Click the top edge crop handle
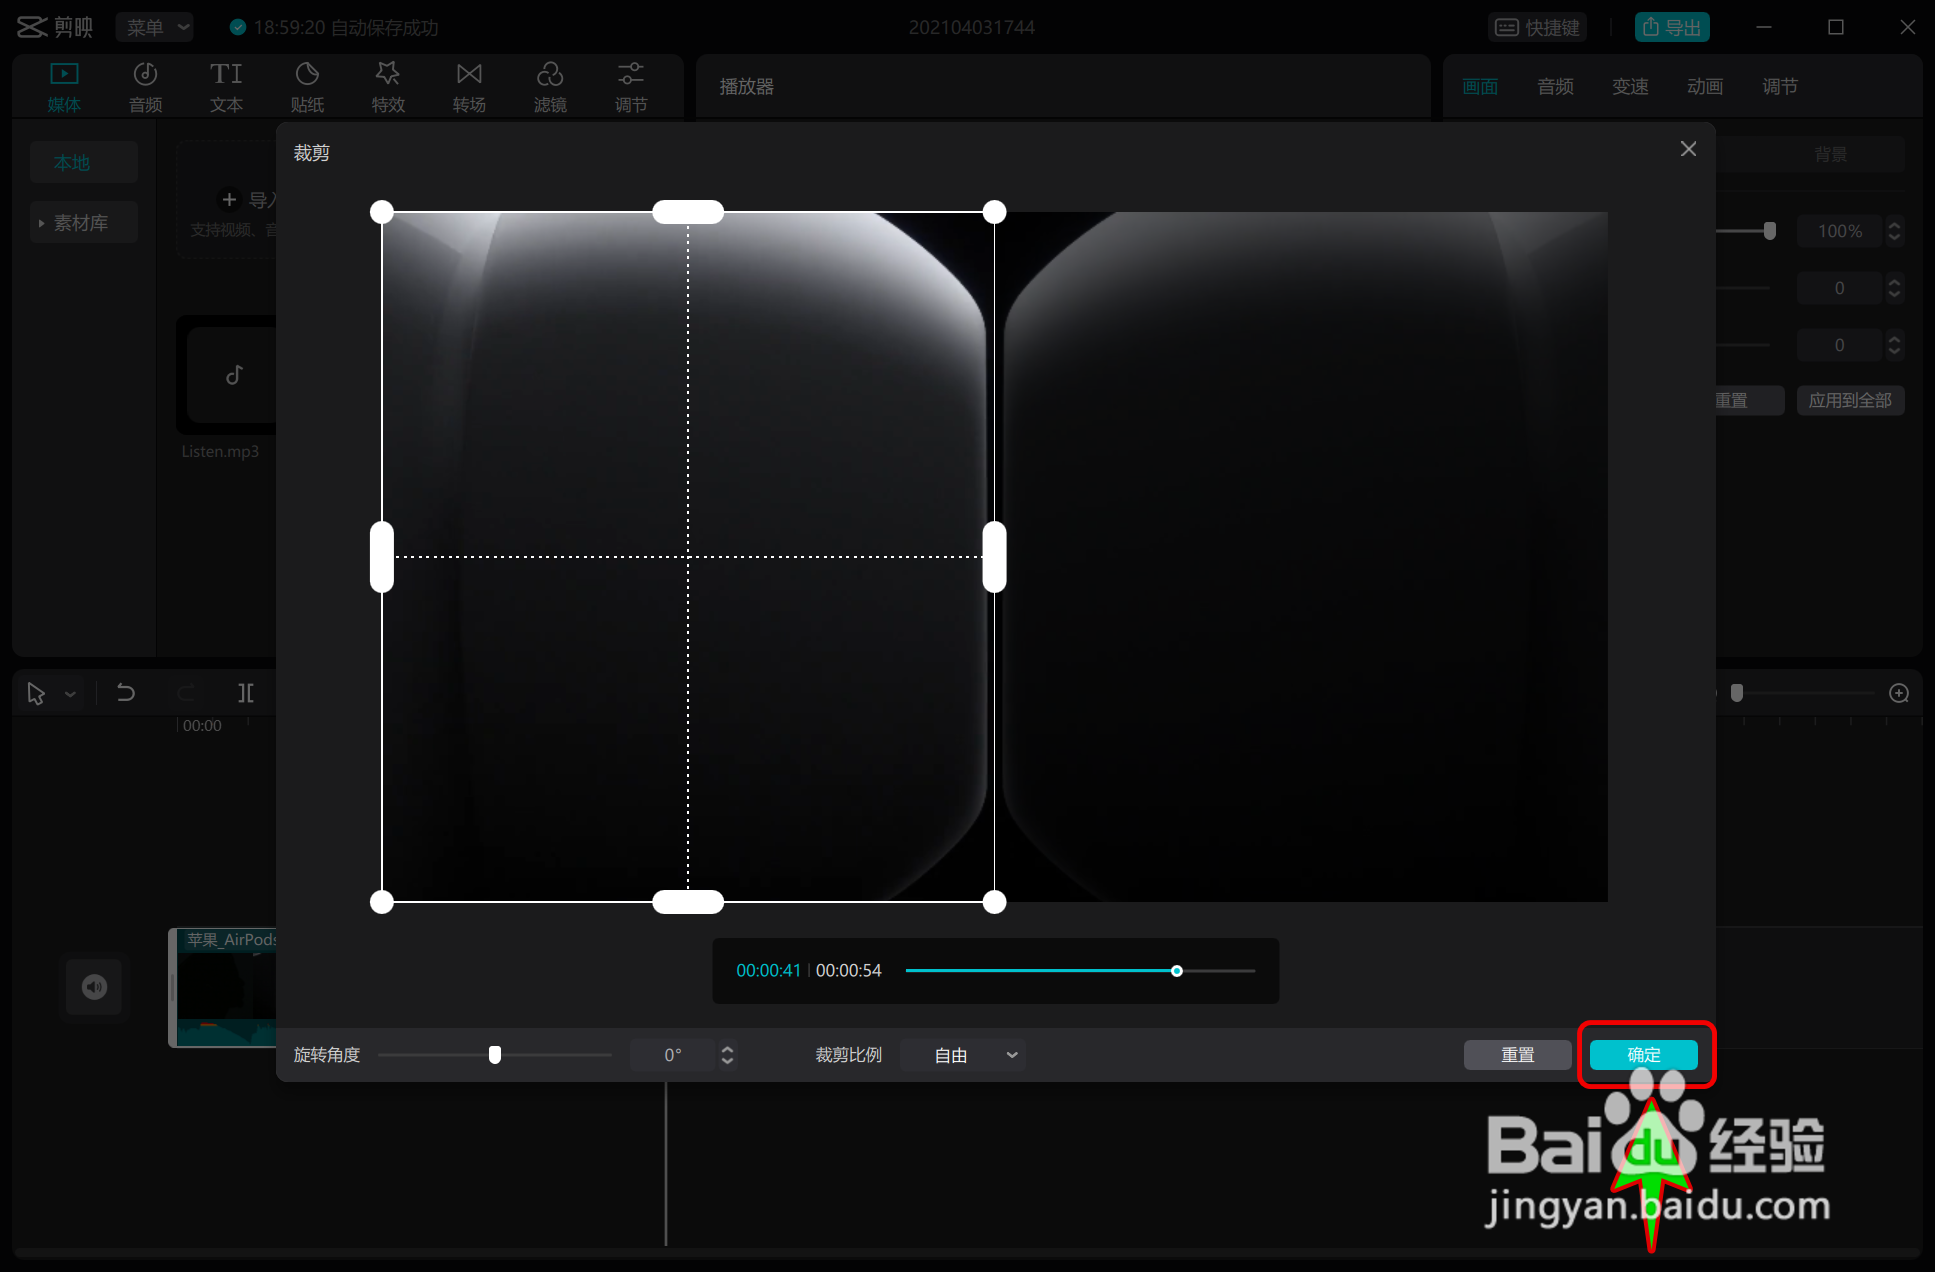1935x1272 pixels. pyautogui.click(x=688, y=212)
